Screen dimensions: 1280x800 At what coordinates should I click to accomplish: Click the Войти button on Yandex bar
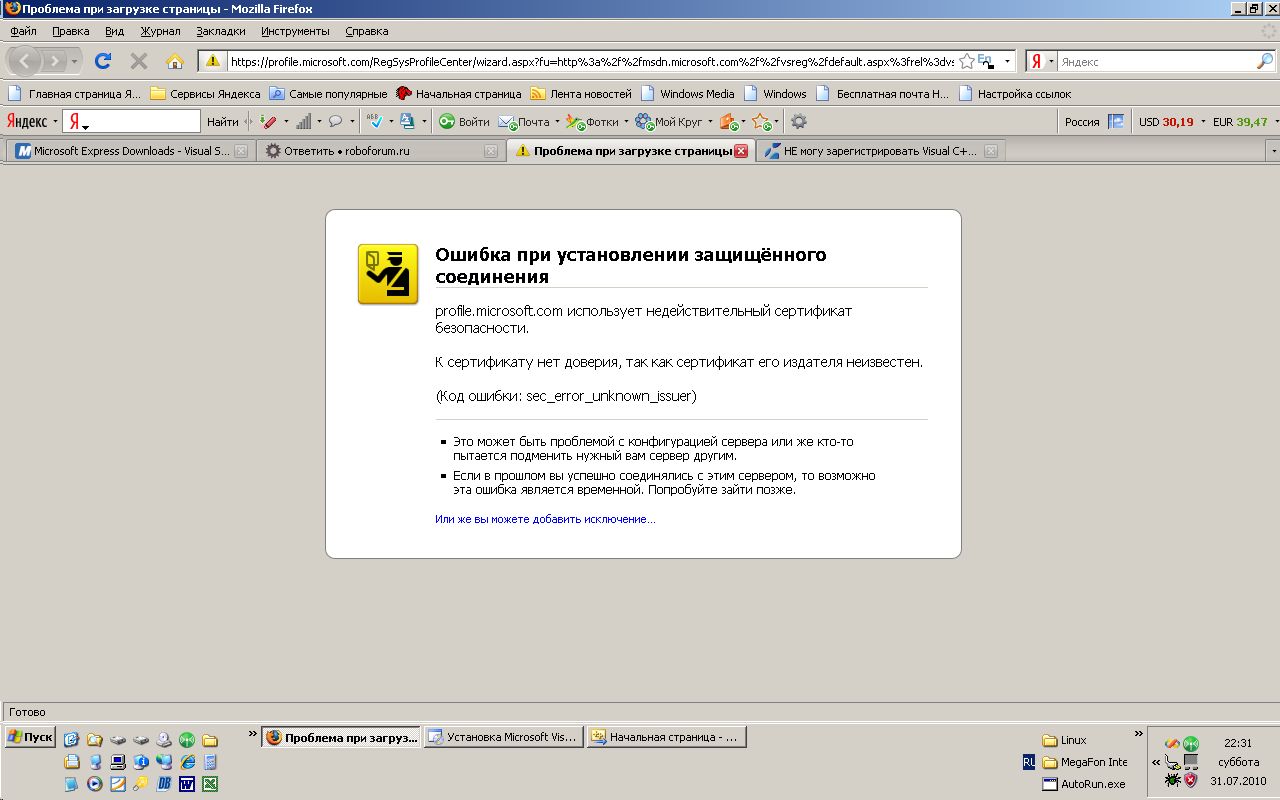coord(464,122)
